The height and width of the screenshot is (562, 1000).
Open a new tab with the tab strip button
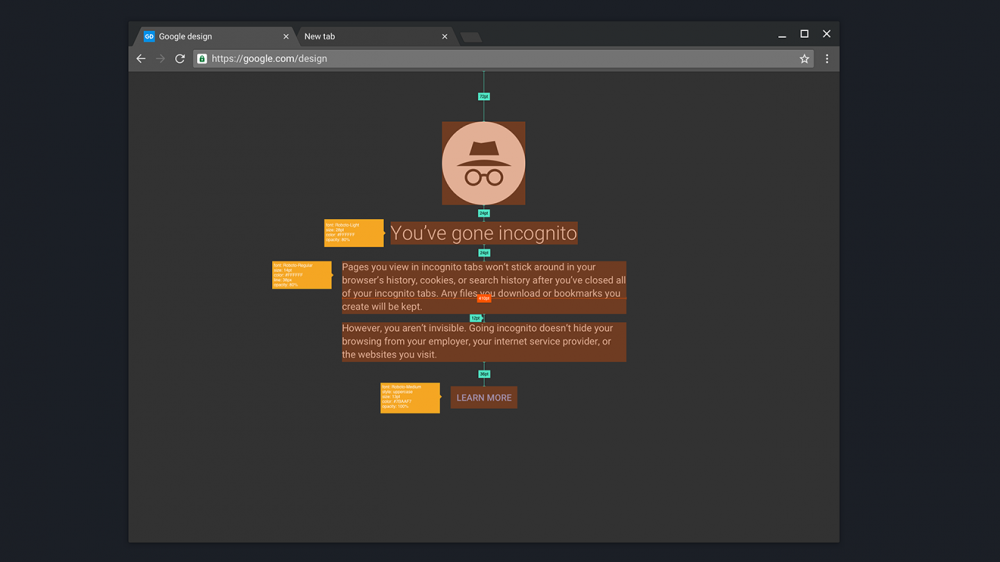click(x=470, y=37)
